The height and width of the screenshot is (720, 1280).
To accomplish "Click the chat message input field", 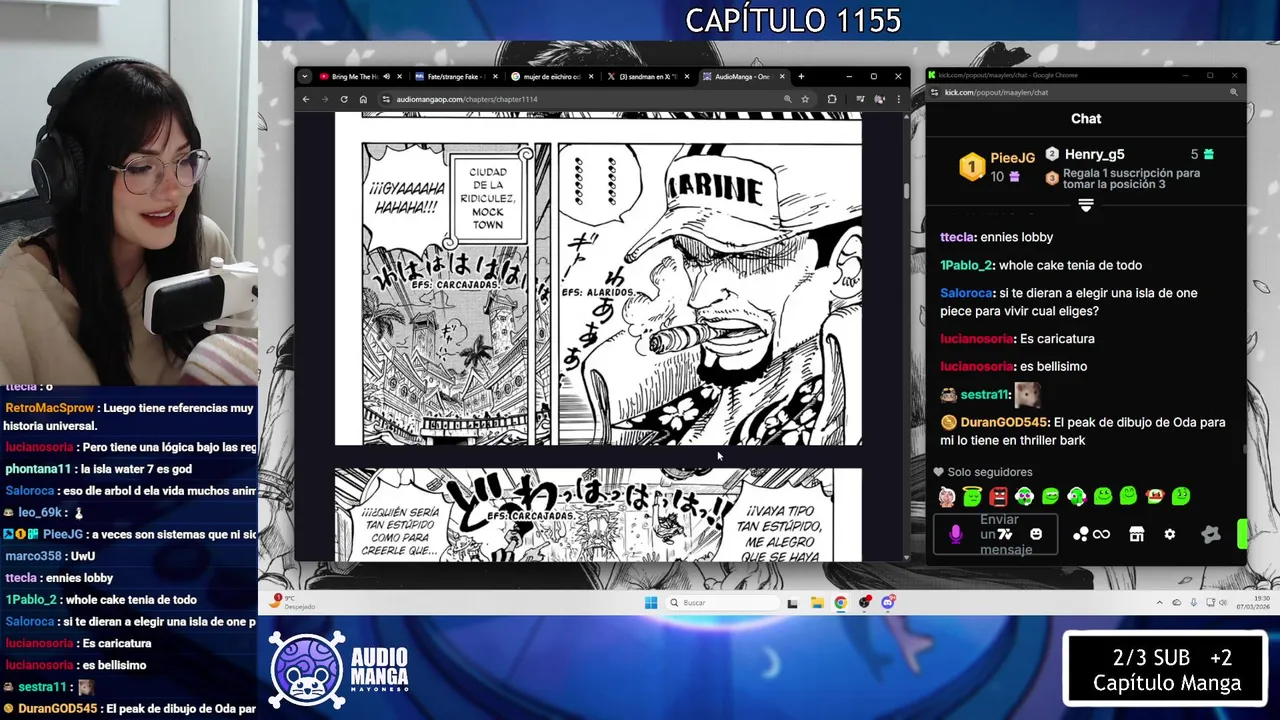I will (x=996, y=535).
